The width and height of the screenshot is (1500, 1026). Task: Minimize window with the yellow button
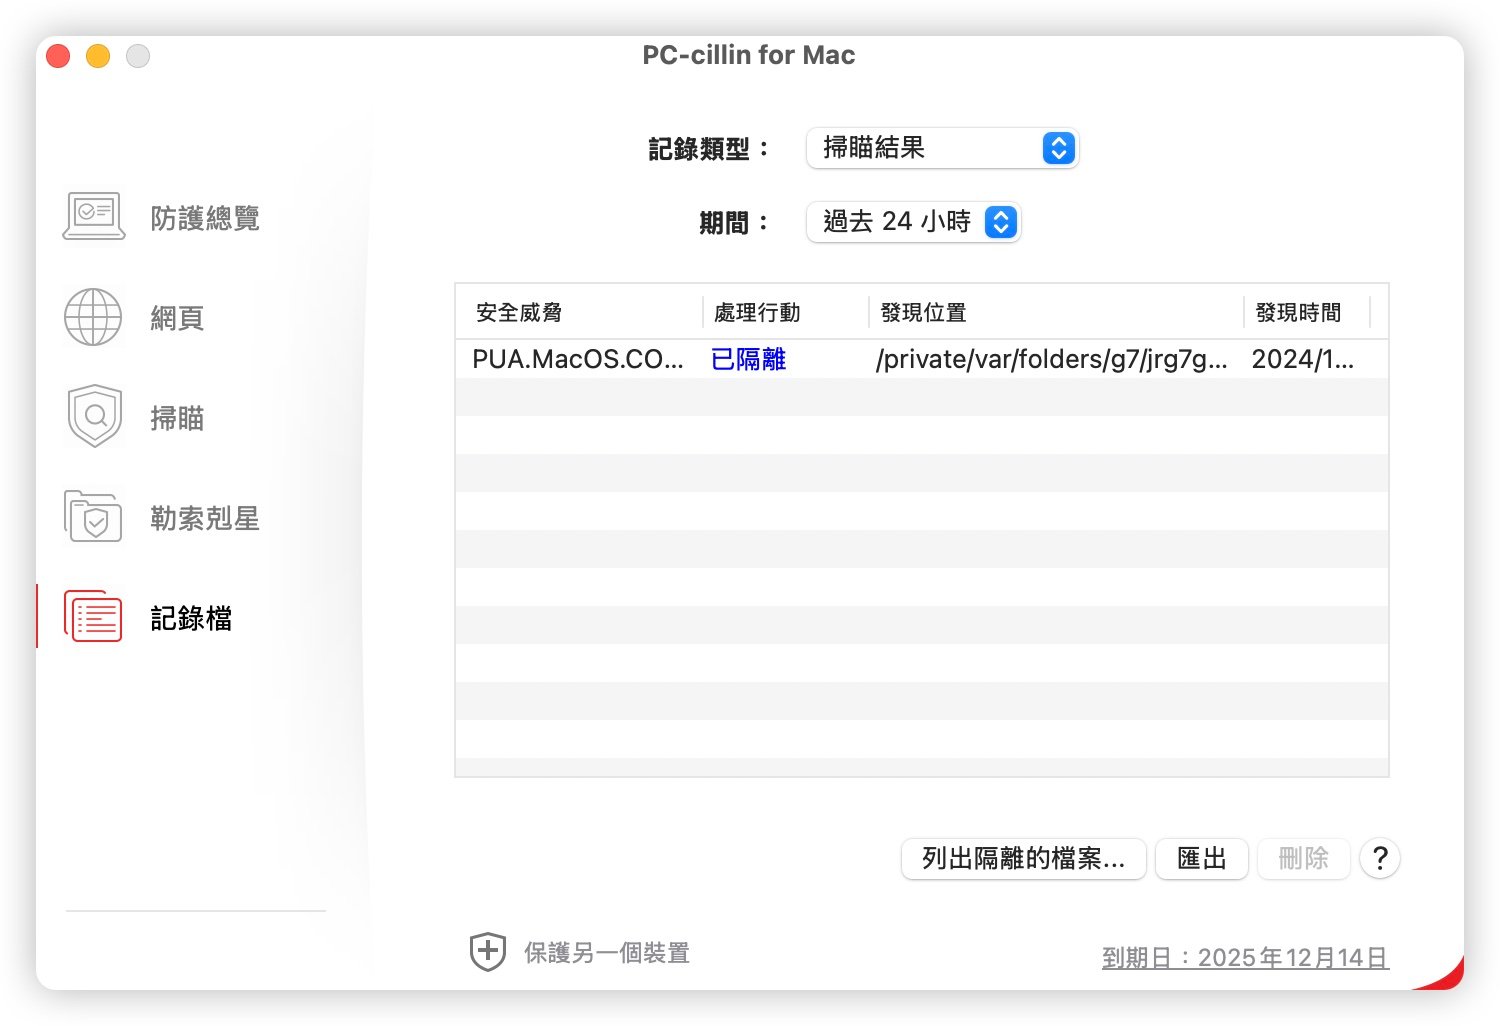[x=98, y=56]
